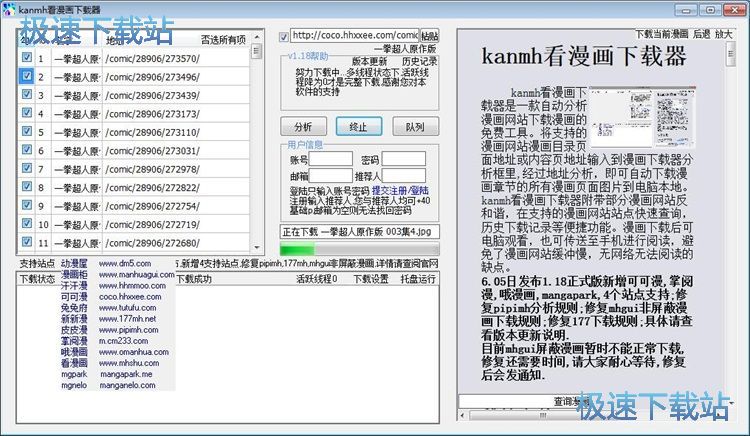Click the 下载状态 column header
Screen dimensions: 750x436
tap(37, 279)
